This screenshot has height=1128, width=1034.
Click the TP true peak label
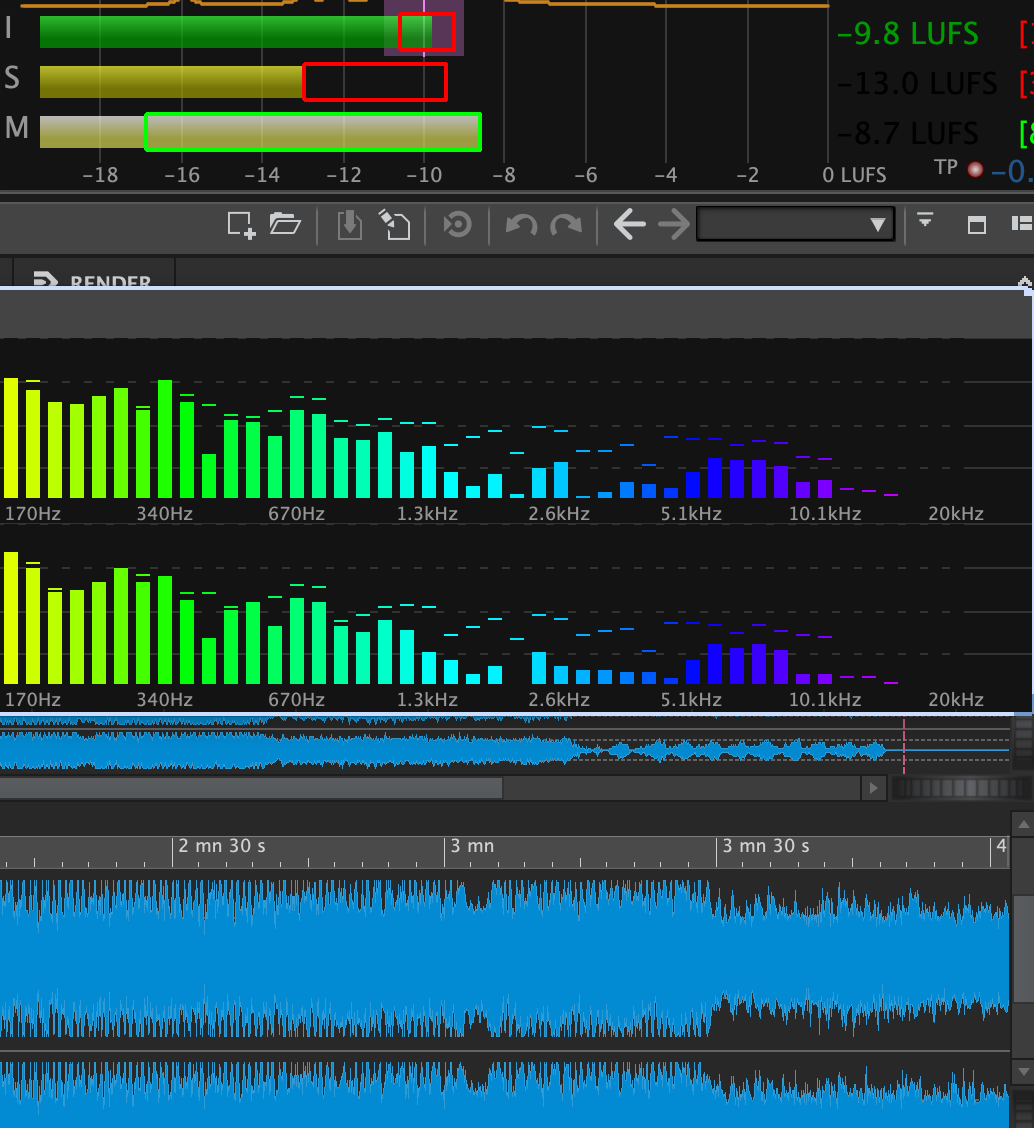click(946, 168)
